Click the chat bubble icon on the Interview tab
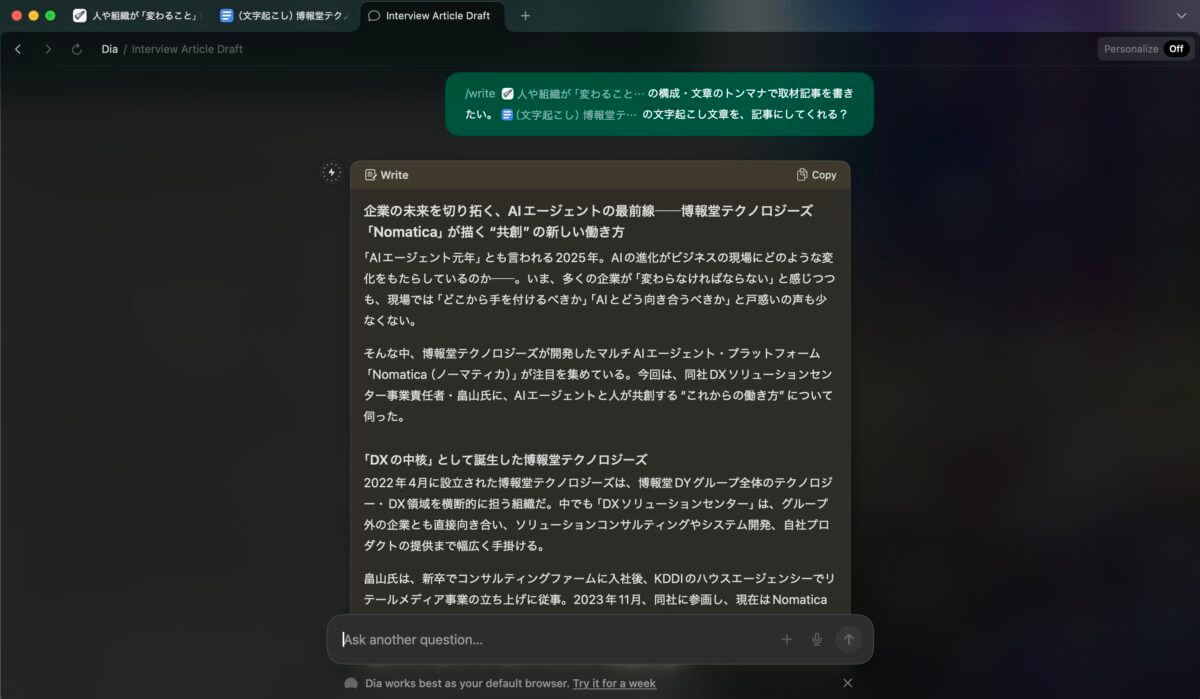This screenshot has height=699, width=1200. coord(374,16)
